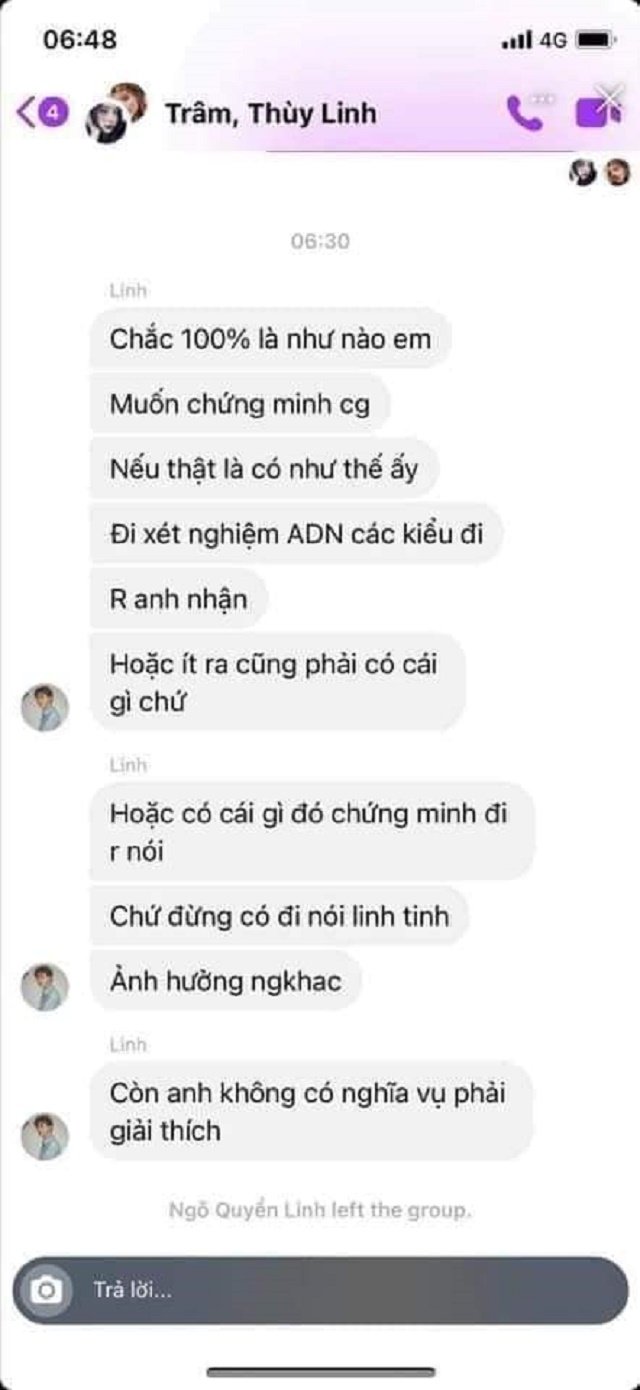Select message 'Chứ đừng có đi nói linh tinh'
640x1390 pixels.
pyautogui.click(x=279, y=916)
